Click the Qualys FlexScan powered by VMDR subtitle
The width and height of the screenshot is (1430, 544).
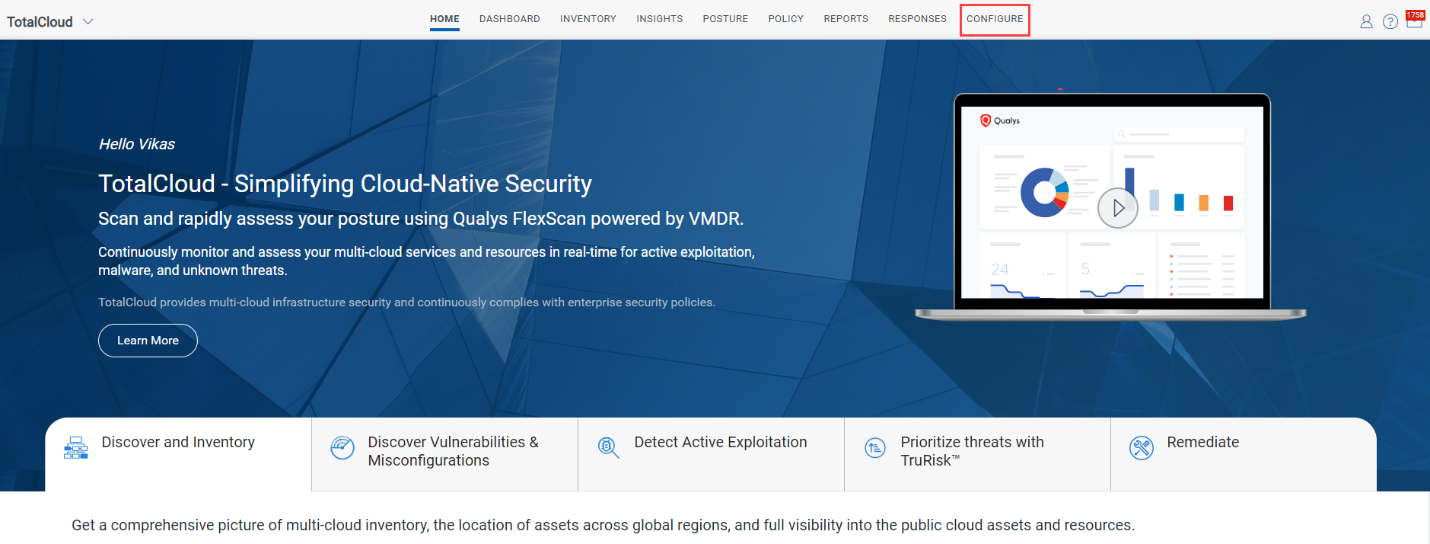click(x=421, y=219)
